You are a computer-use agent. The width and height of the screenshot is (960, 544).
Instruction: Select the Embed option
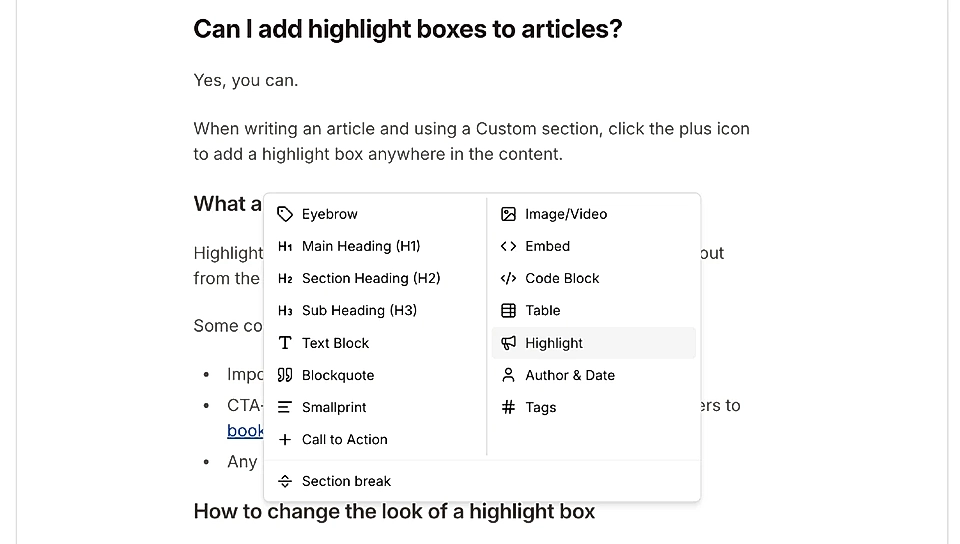(594, 246)
